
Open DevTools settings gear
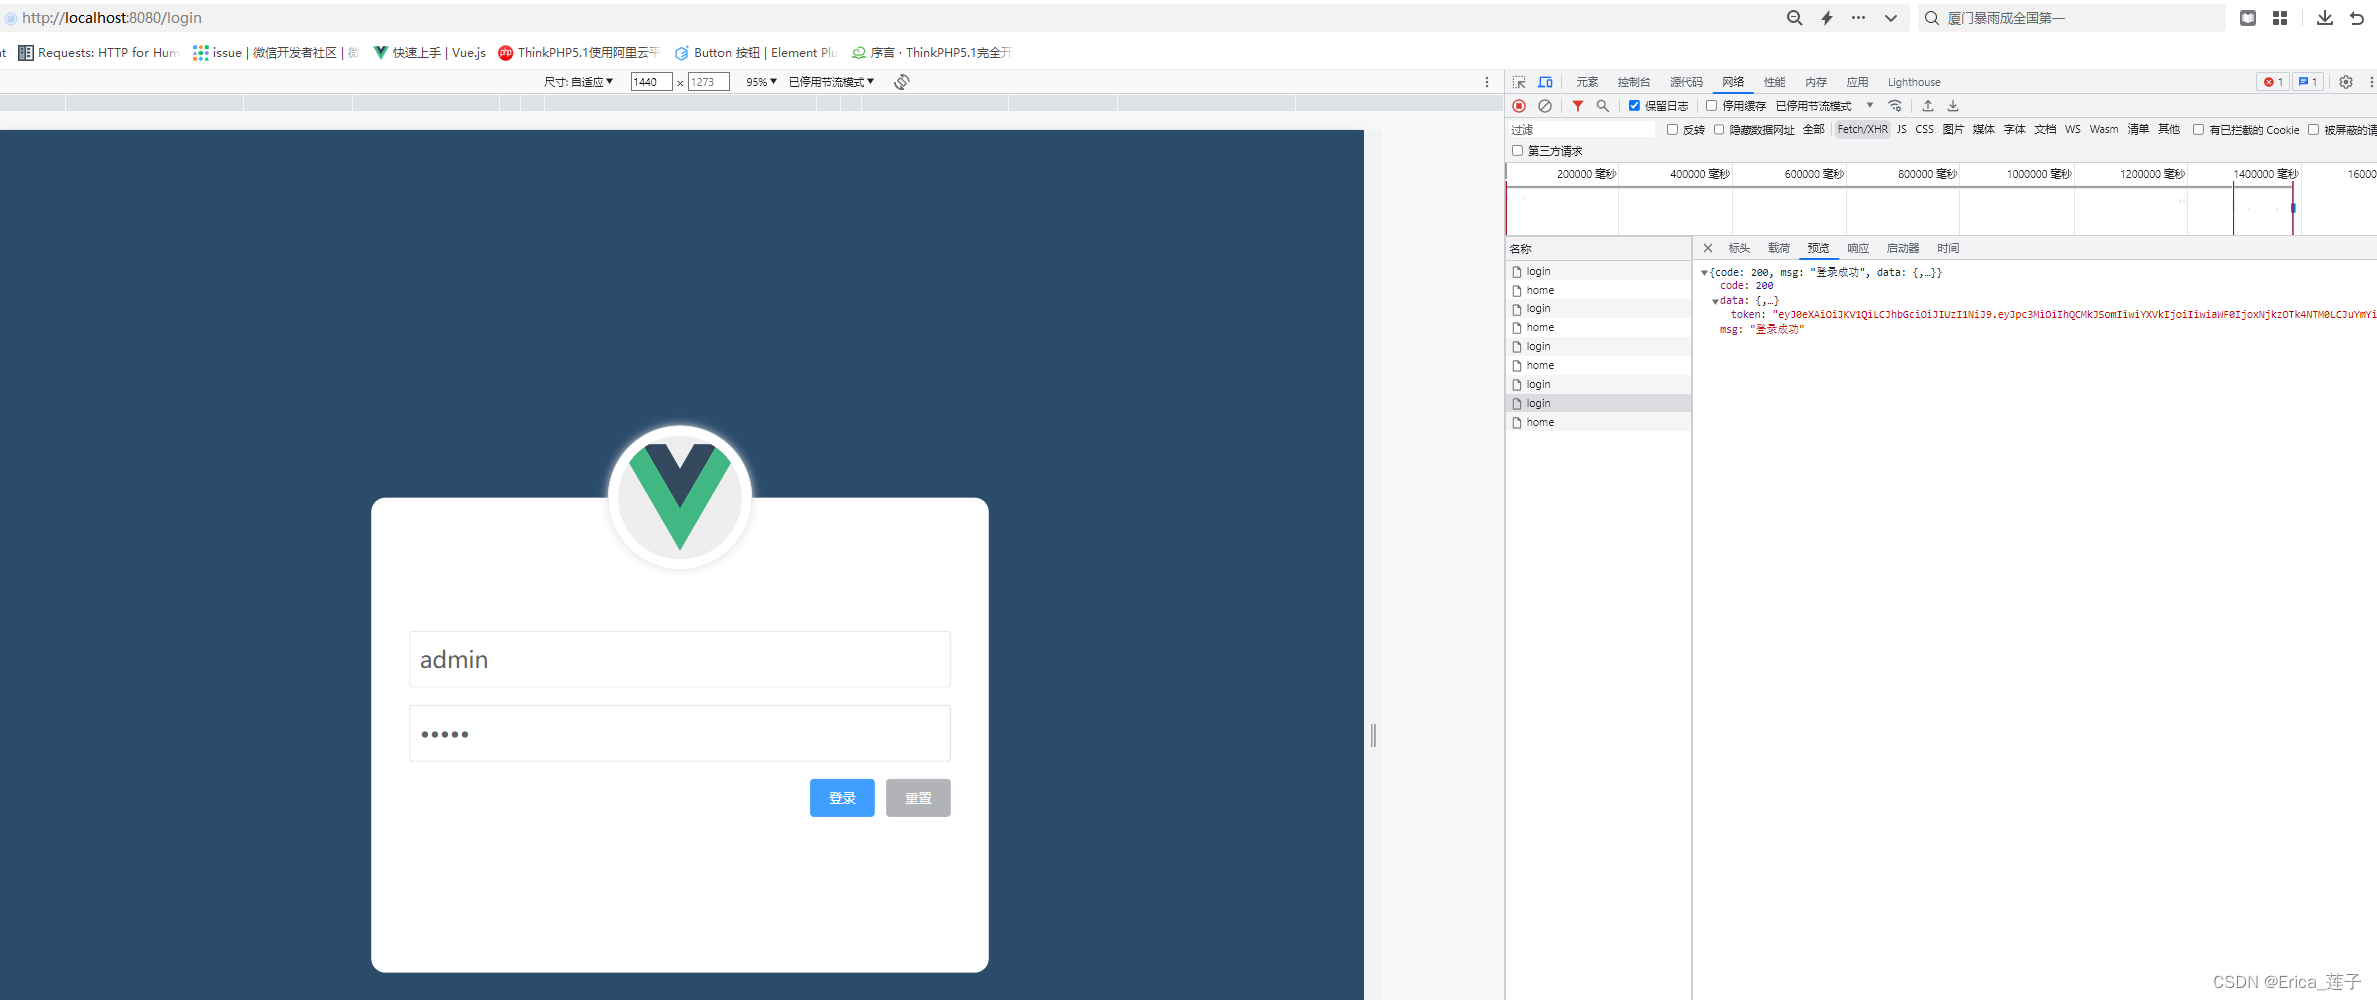[2346, 82]
